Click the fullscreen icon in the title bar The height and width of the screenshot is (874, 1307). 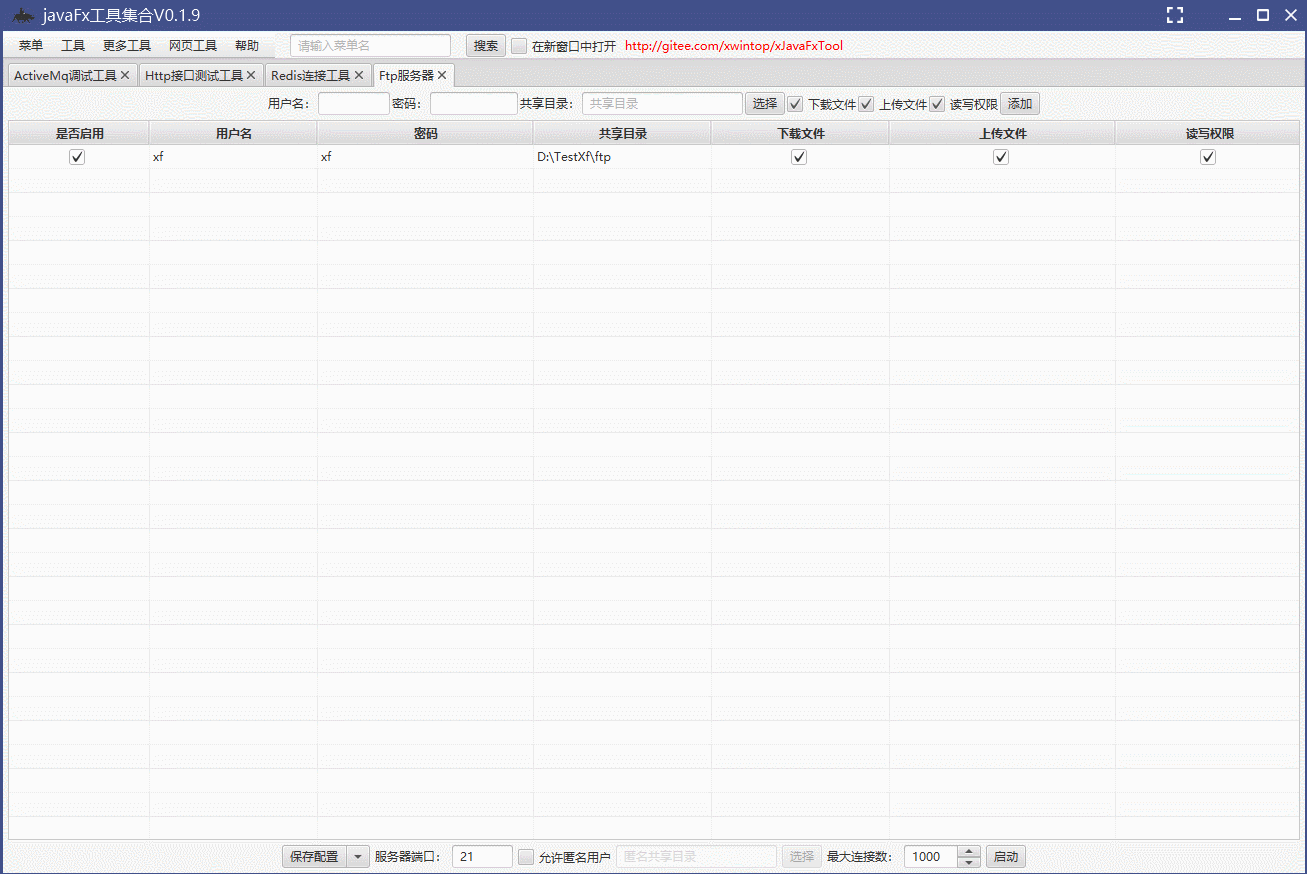click(1174, 15)
